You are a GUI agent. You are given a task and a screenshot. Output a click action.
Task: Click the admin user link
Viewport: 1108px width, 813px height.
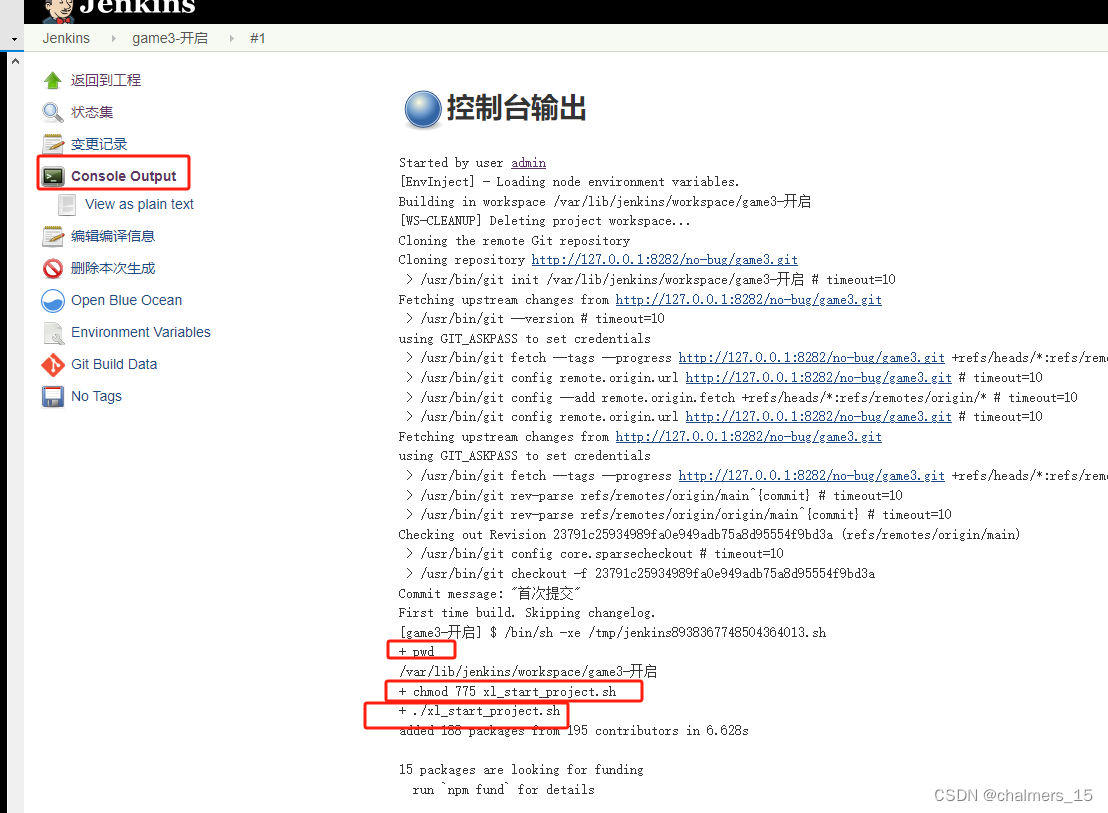(528, 163)
